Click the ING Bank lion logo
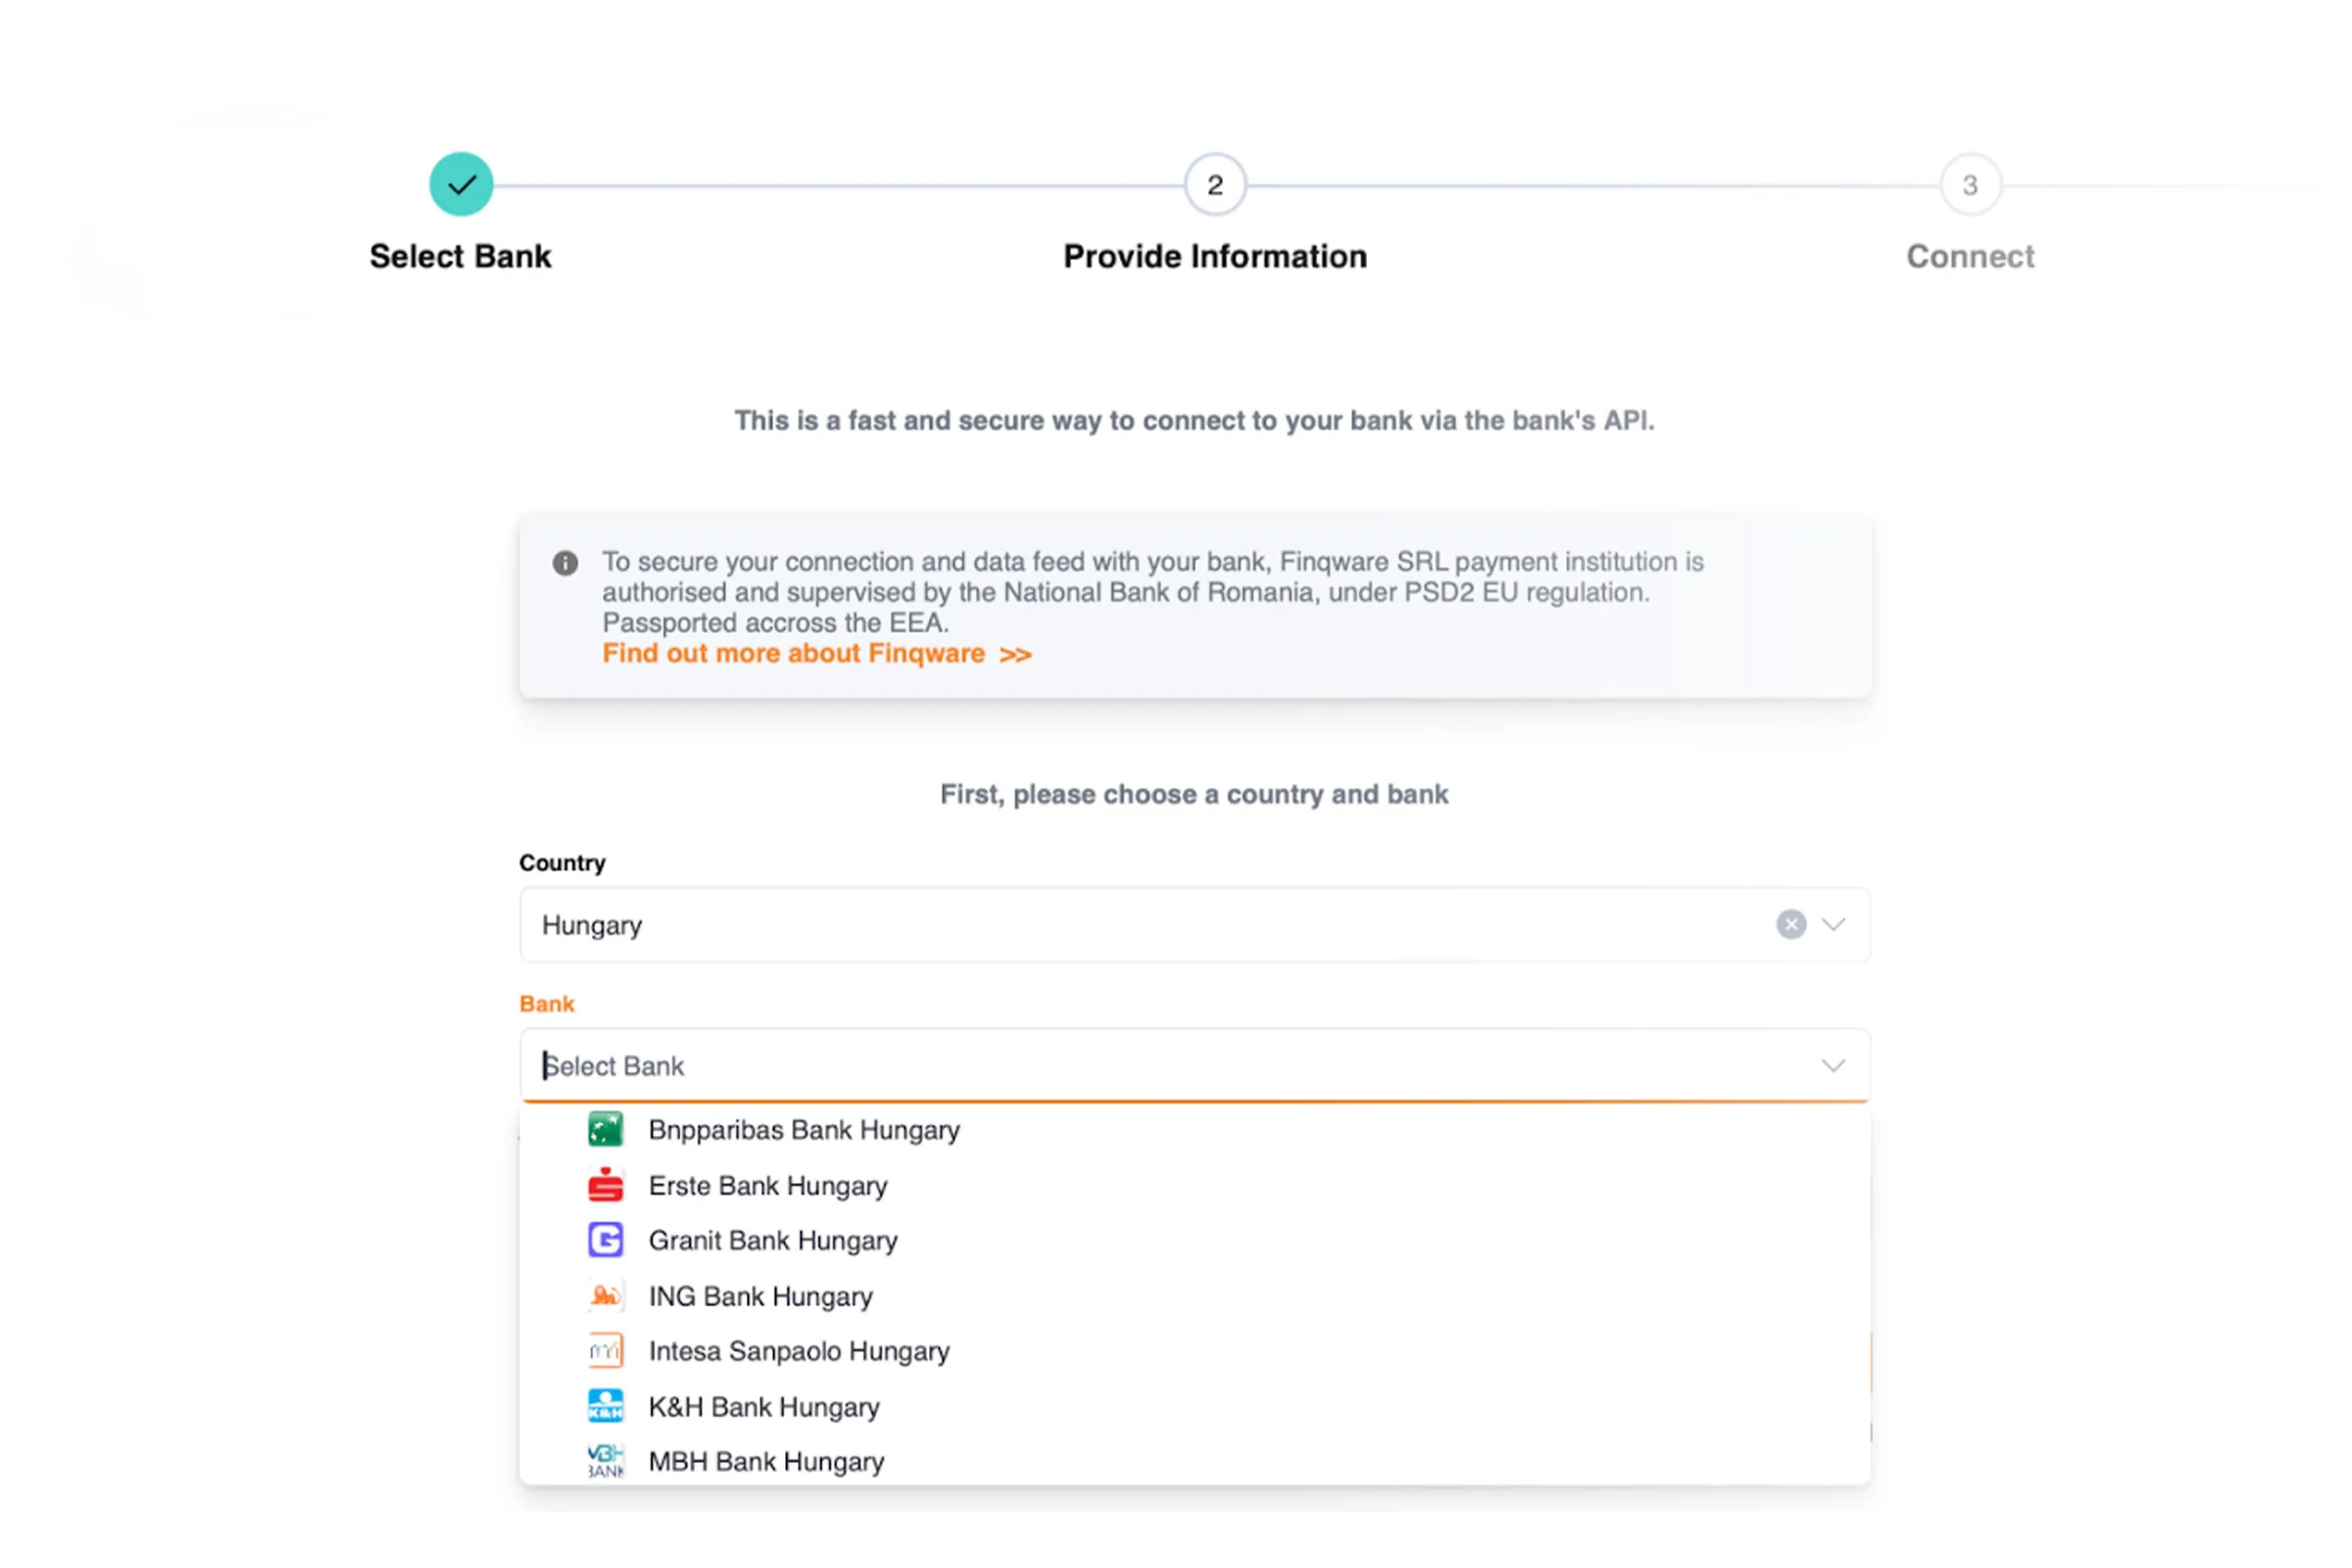The height and width of the screenshot is (1568, 2352). (x=605, y=1296)
